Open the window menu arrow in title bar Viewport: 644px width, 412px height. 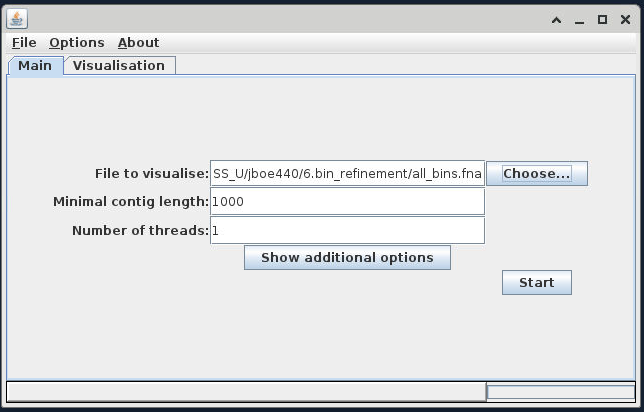(557, 20)
